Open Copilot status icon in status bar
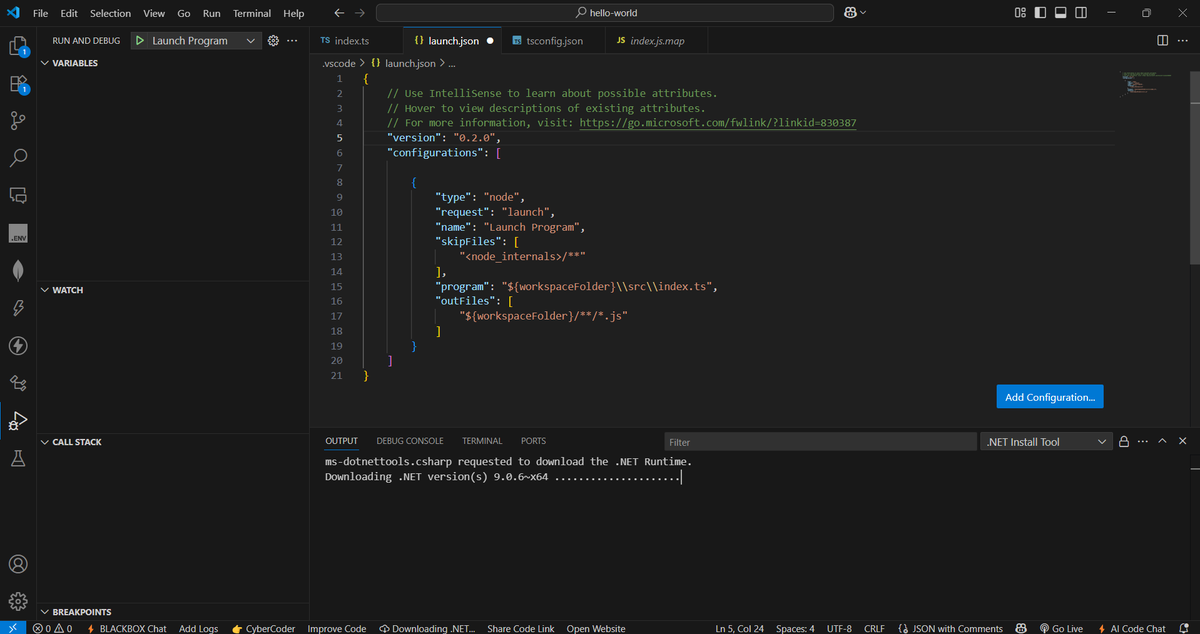 pyautogui.click(x=1021, y=628)
